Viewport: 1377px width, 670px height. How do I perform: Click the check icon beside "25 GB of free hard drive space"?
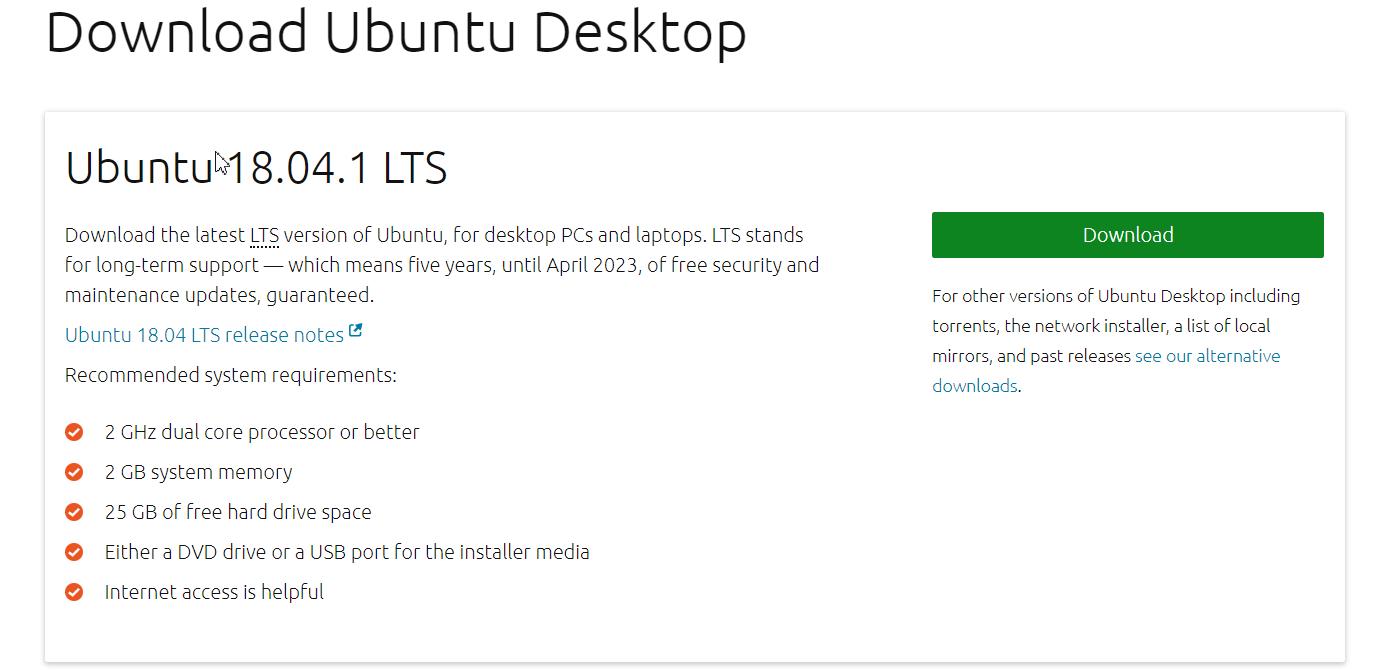click(x=74, y=511)
